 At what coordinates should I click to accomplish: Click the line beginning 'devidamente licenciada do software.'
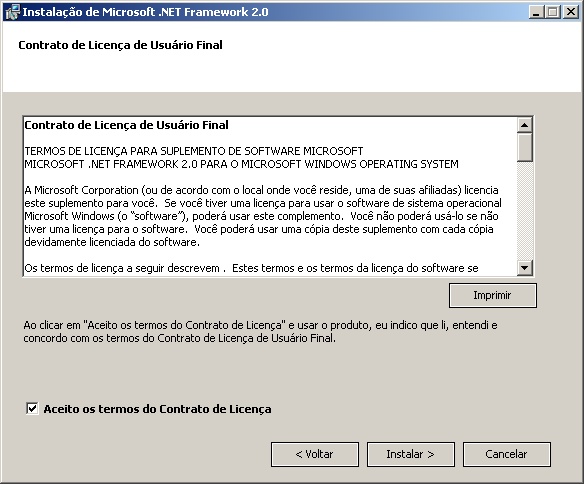pos(112,242)
